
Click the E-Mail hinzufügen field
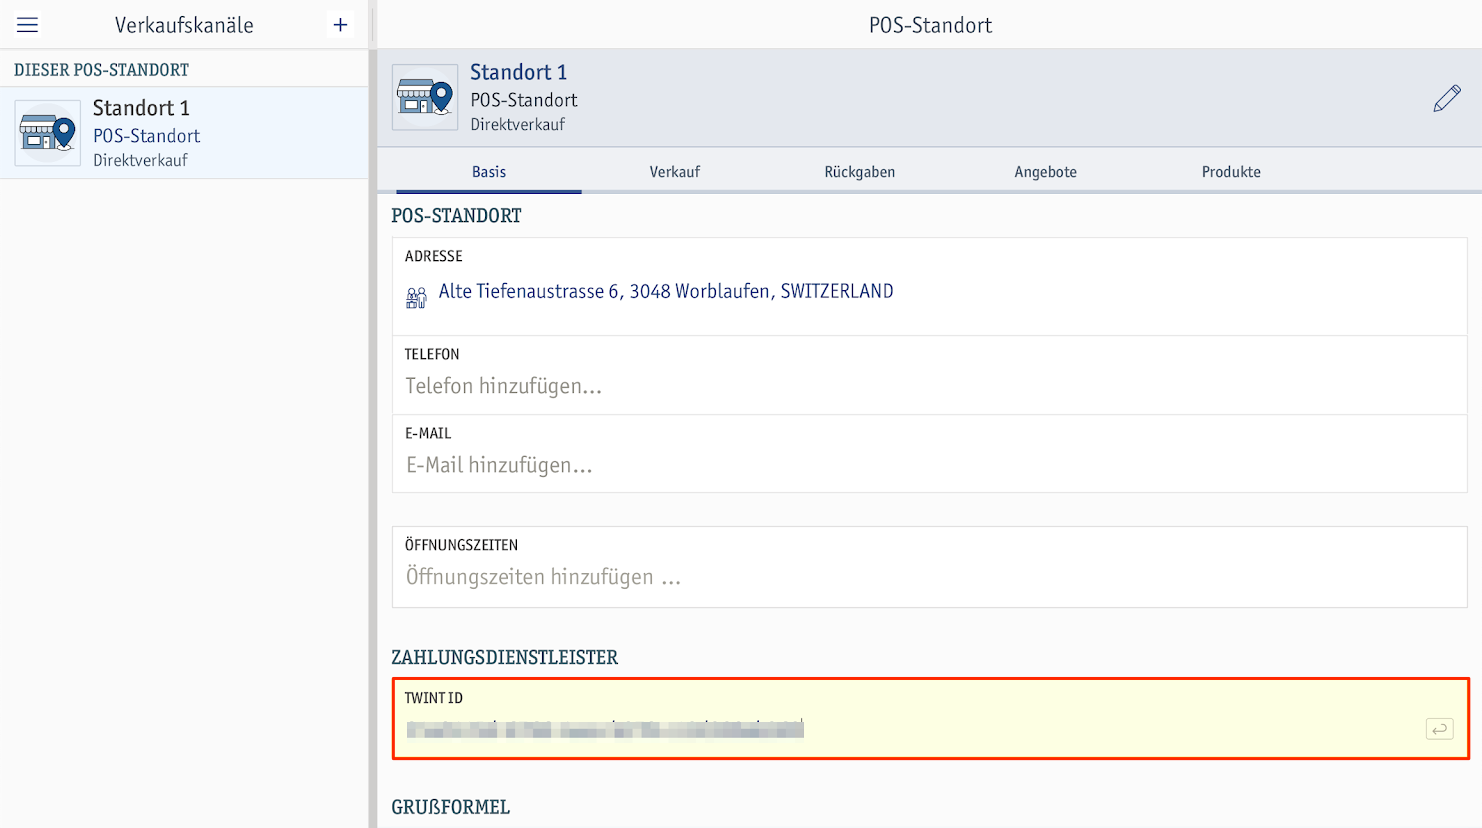tap(929, 454)
